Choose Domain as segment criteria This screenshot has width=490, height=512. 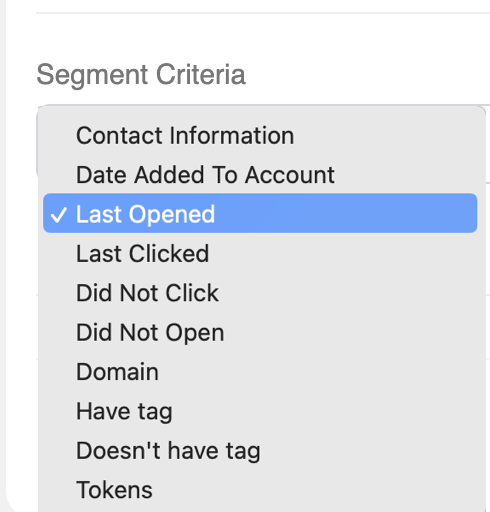pyautogui.click(x=260, y=372)
